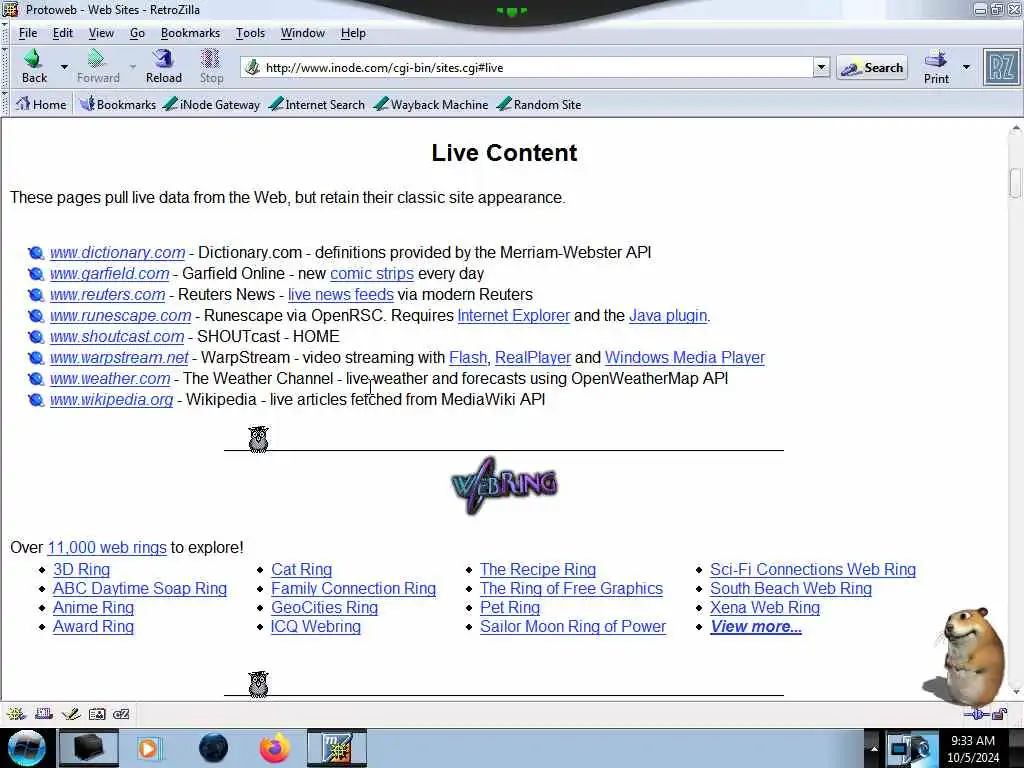Screen dimensions: 1024x768
Task: Click the RetroZilla taskbar button
Action: pyautogui.click(x=337, y=748)
